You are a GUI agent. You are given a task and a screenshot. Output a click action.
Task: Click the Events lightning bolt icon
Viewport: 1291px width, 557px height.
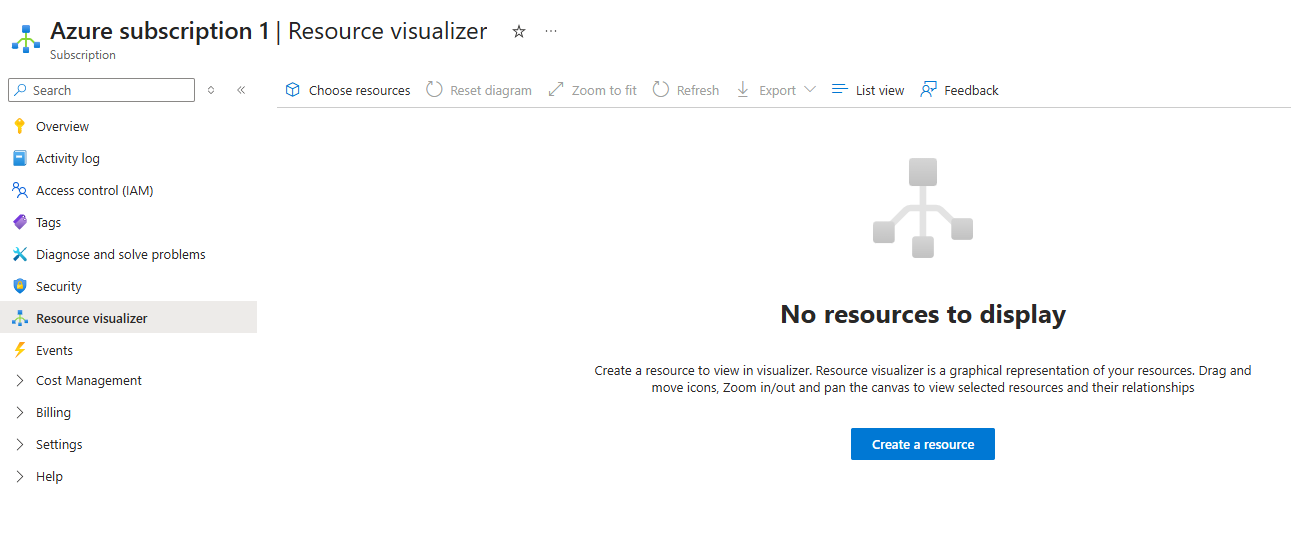pos(20,350)
